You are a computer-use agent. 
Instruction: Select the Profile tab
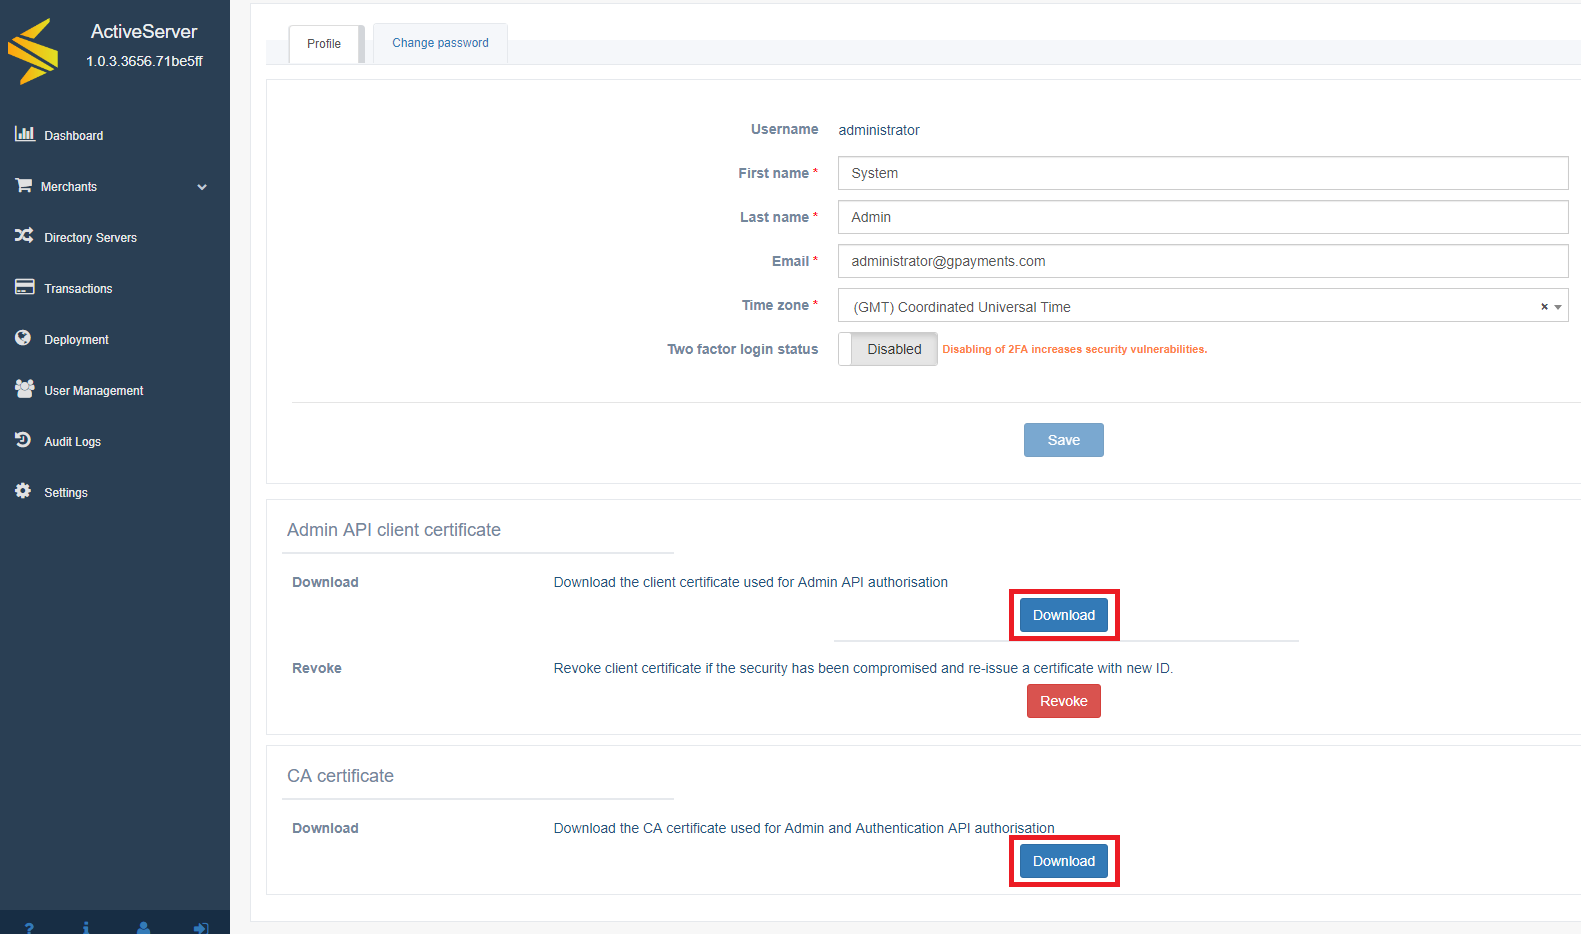tap(324, 44)
